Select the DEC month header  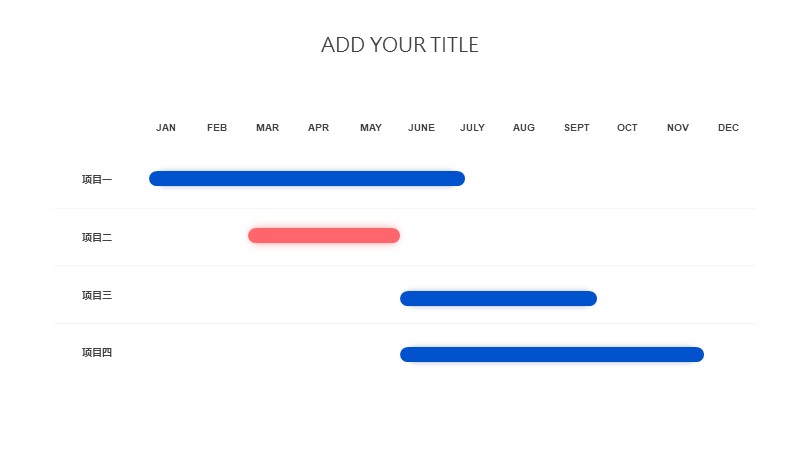click(x=728, y=128)
